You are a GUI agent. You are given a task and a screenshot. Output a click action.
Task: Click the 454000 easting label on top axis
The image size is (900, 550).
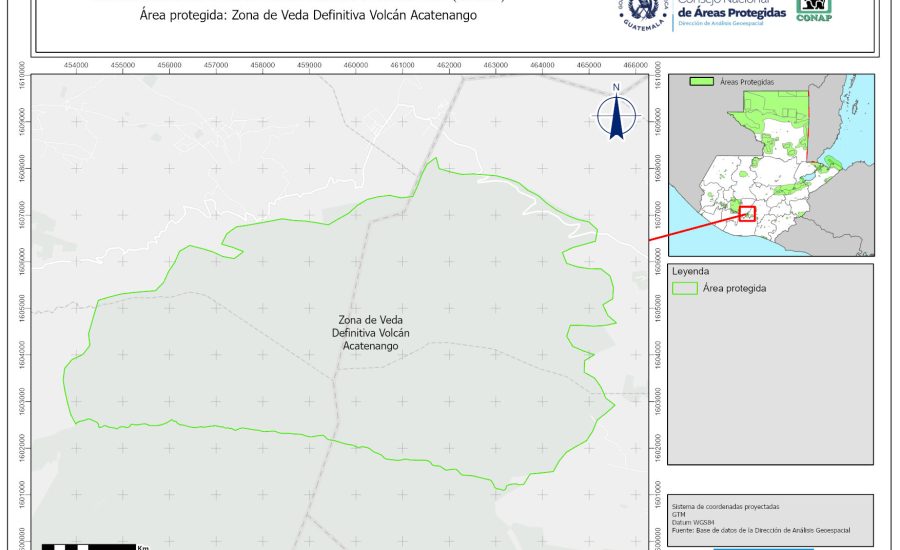(x=76, y=65)
